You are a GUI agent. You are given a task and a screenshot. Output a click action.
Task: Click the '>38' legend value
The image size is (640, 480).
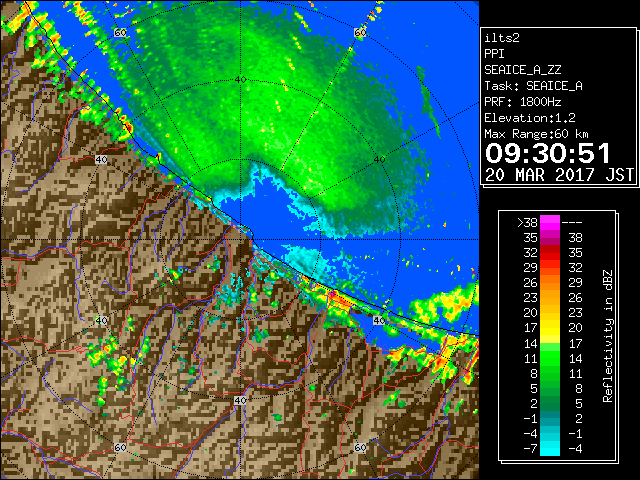(528, 223)
